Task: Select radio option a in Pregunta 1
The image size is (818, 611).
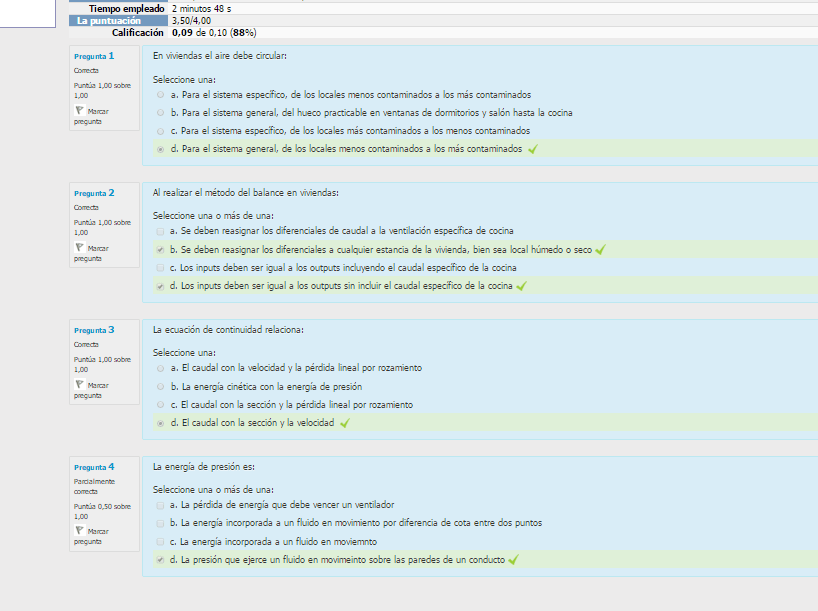Action: click(161, 94)
